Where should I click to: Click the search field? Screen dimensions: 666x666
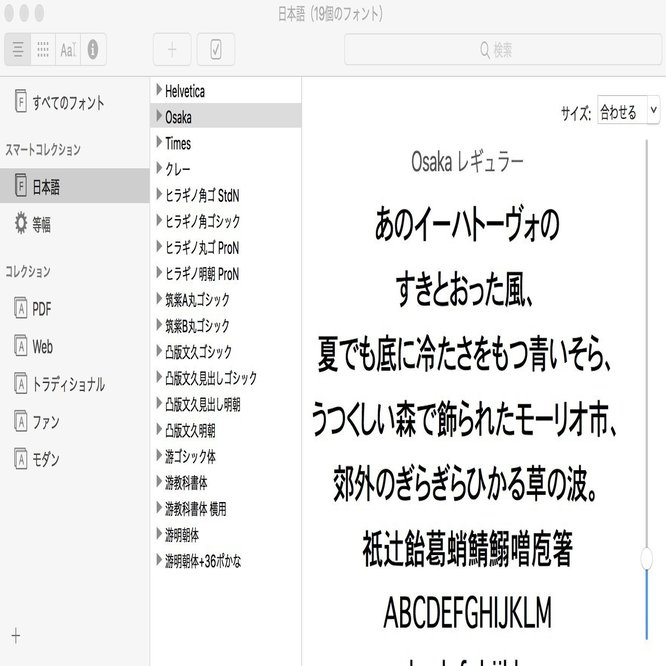pos(502,50)
